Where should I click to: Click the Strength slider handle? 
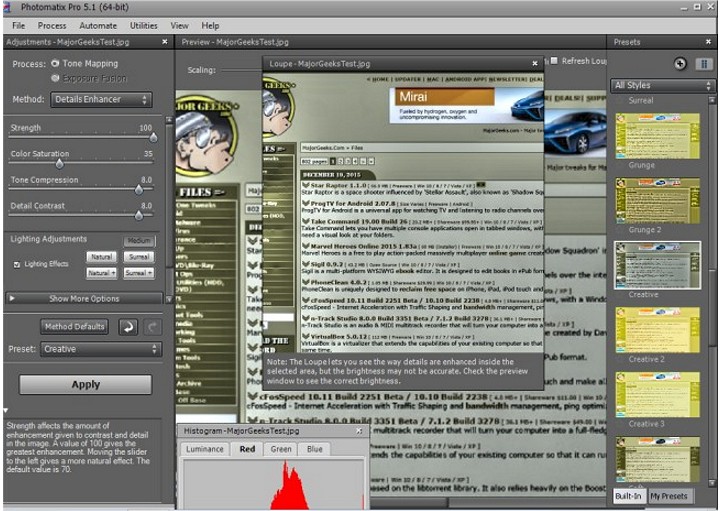coord(153,138)
